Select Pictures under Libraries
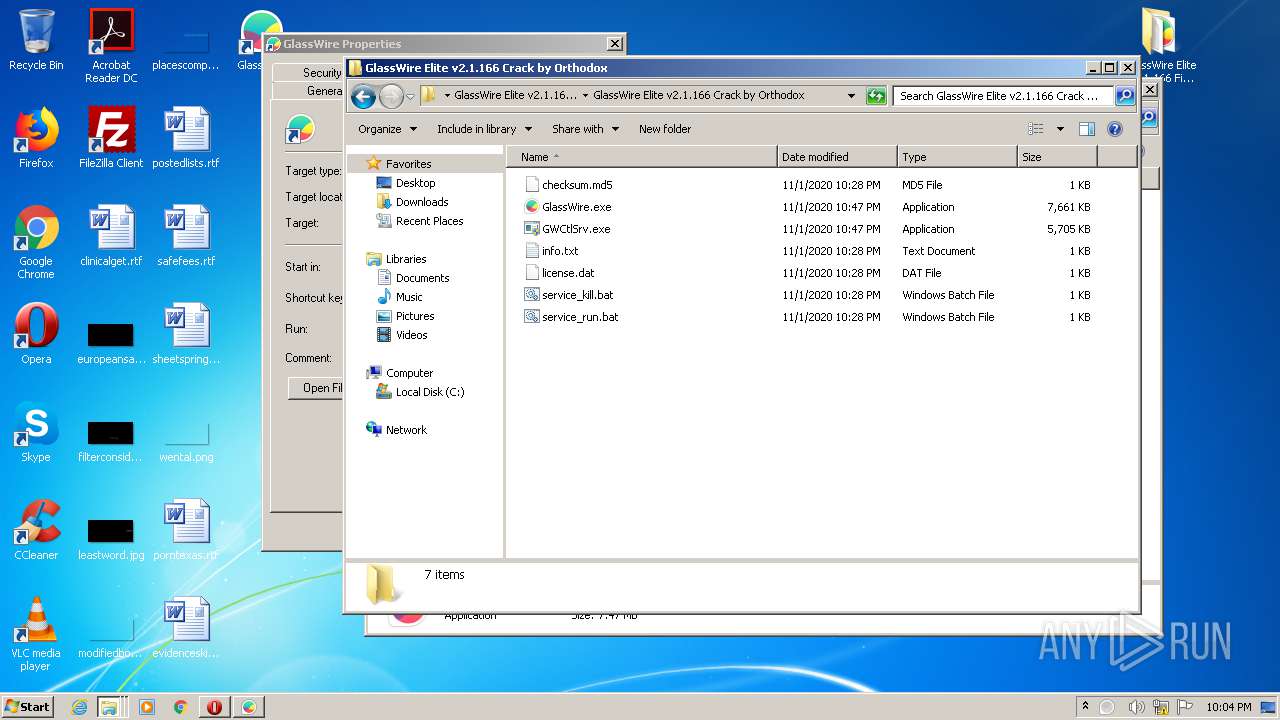Screen dimensions: 1280x720 [x=415, y=316]
